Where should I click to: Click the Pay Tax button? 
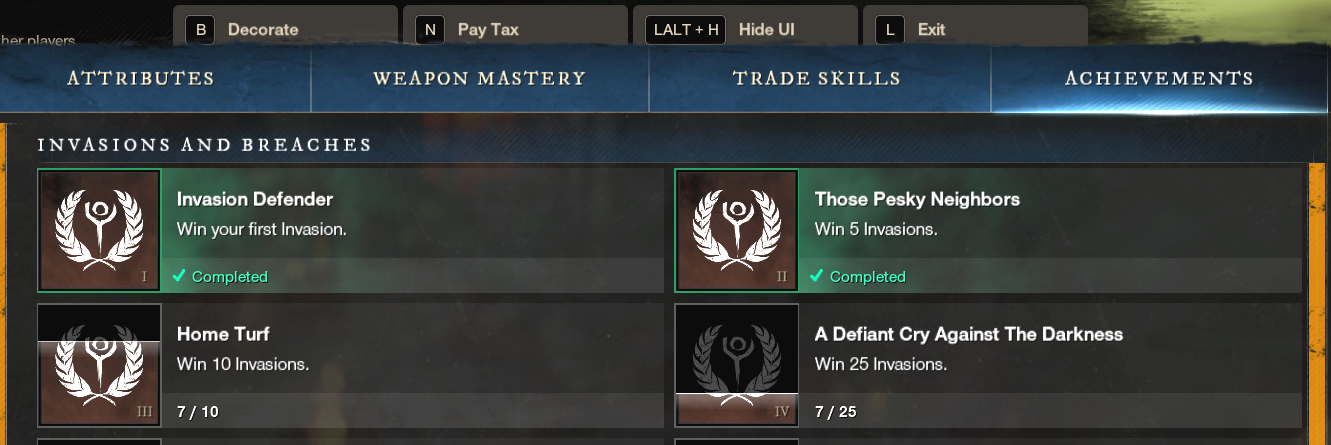tap(515, 27)
